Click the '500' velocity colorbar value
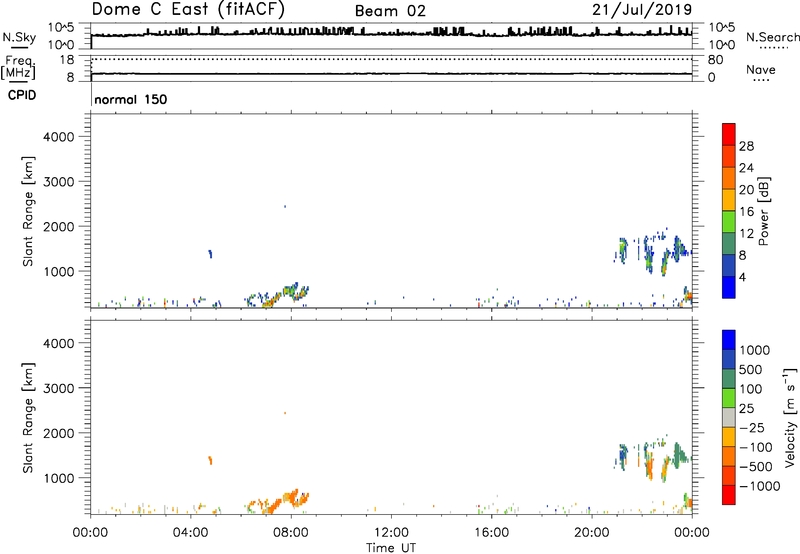The width and height of the screenshot is (800, 554). coord(750,370)
